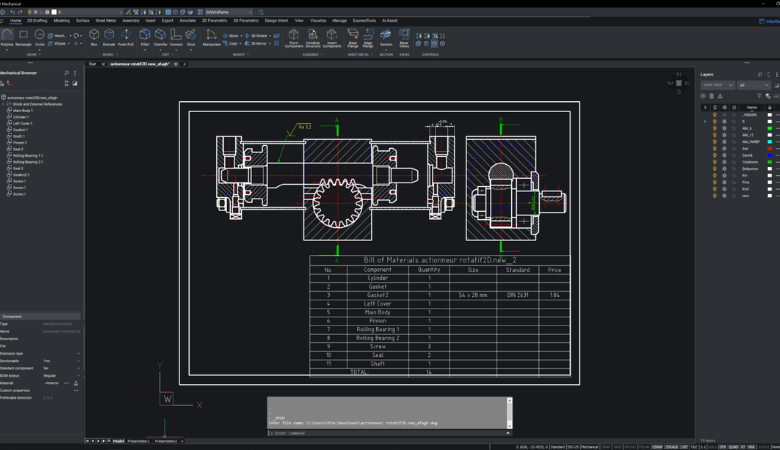Open the Assembly ribbon tab

point(131,21)
